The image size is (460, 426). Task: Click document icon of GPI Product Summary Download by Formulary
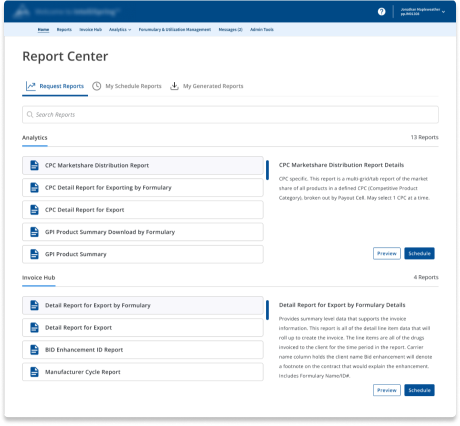(34, 232)
